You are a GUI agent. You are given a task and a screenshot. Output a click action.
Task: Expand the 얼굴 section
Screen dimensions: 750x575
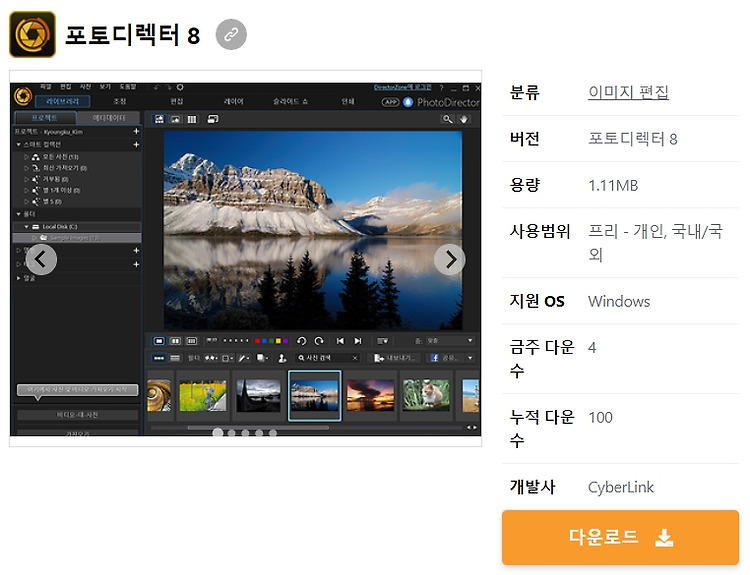point(19,278)
